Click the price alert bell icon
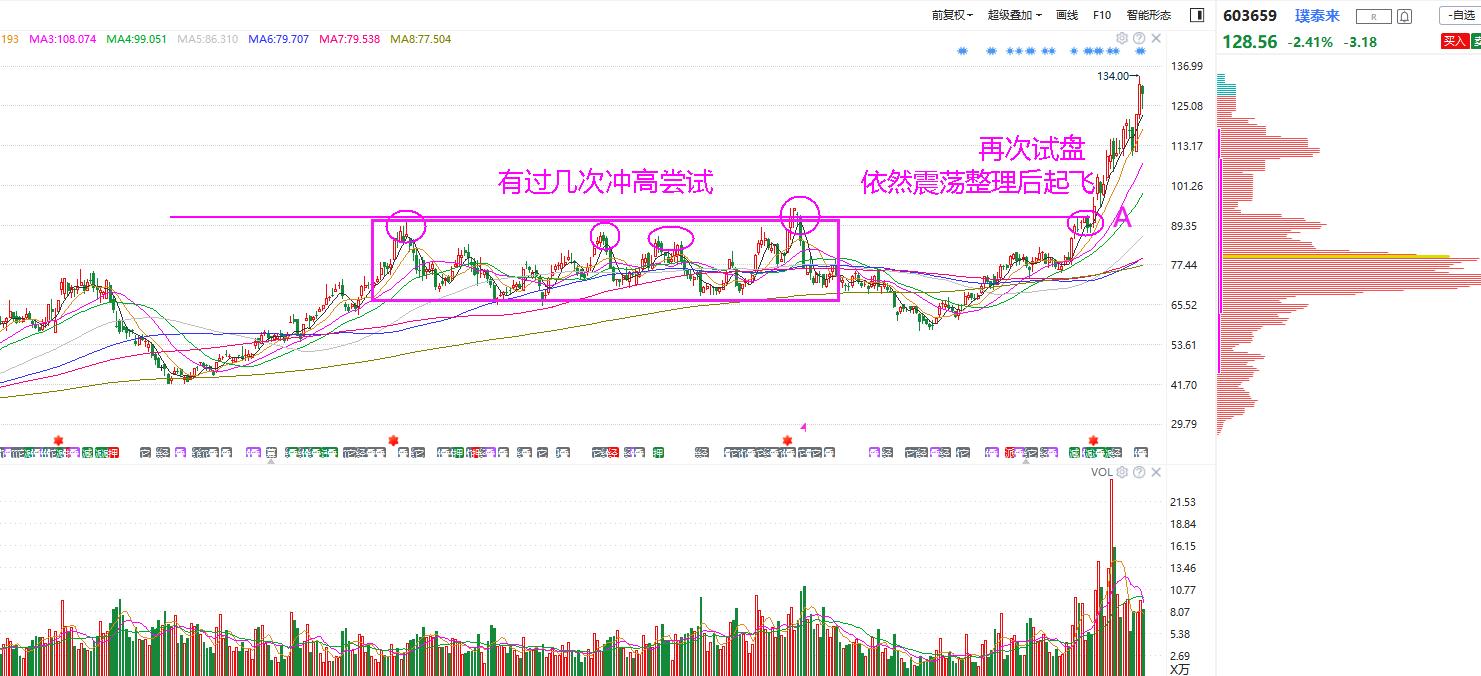Screen dimensions: 1481x676 (x=1404, y=16)
